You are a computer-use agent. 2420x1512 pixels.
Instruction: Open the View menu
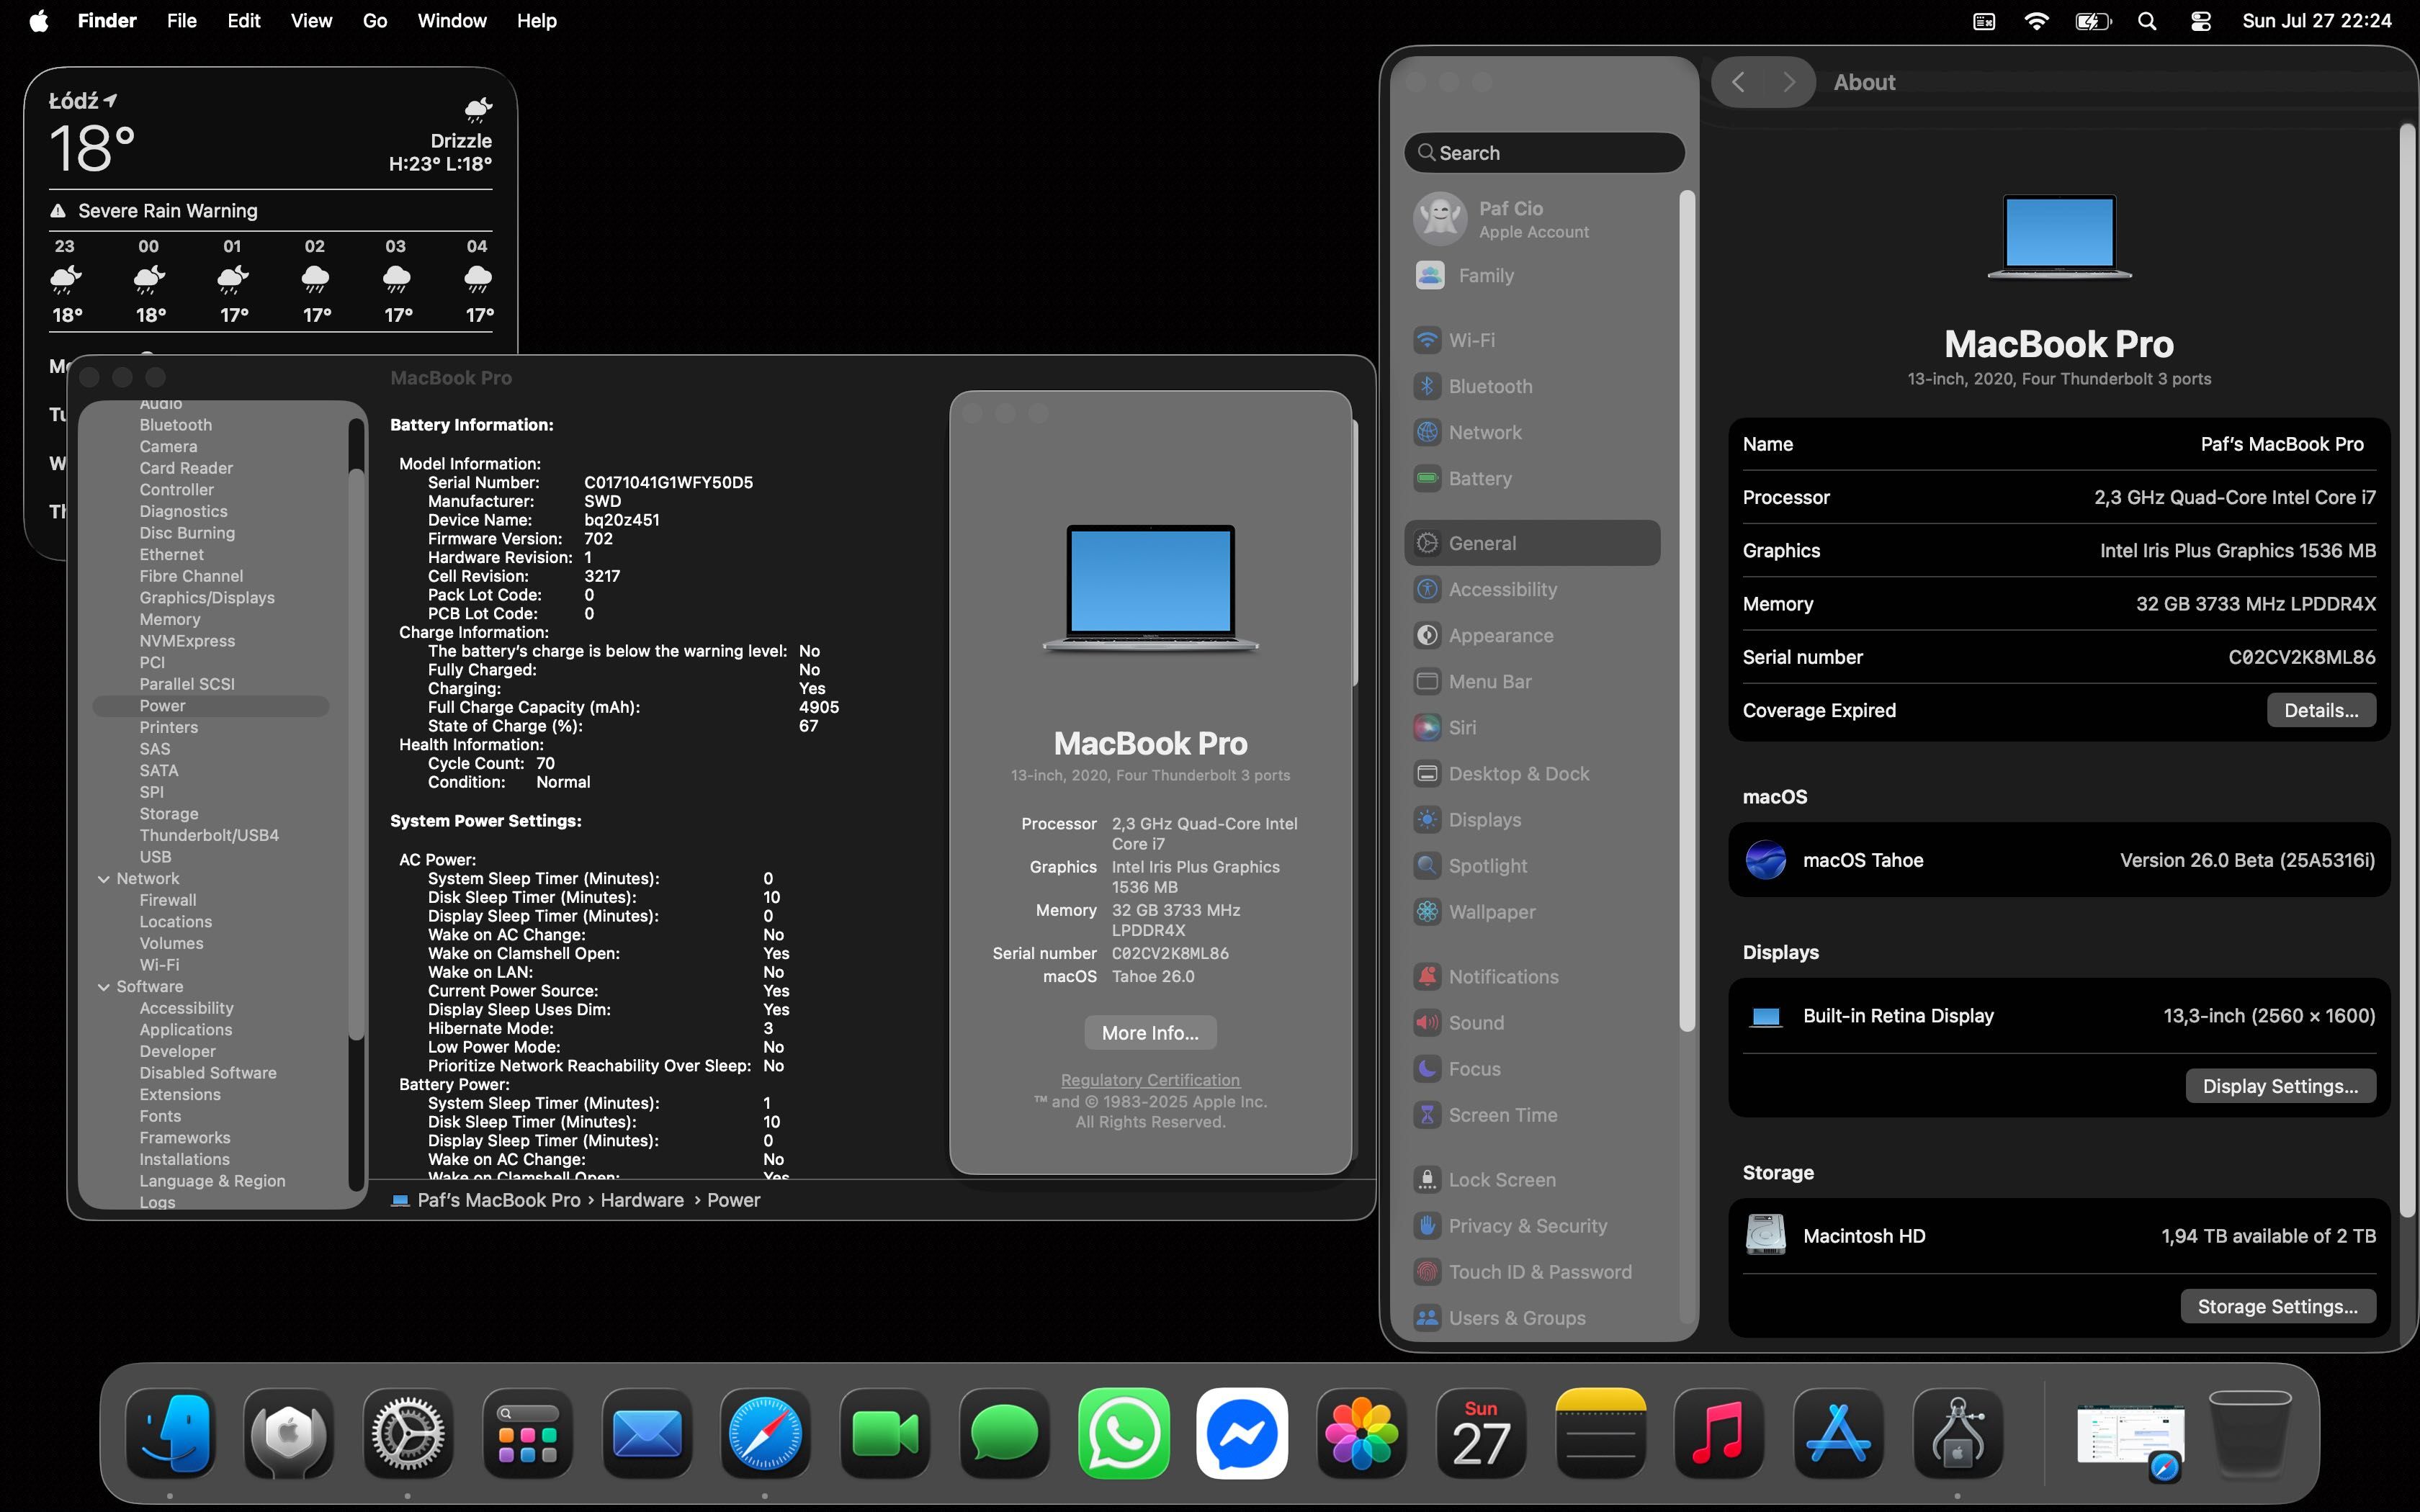click(311, 21)
